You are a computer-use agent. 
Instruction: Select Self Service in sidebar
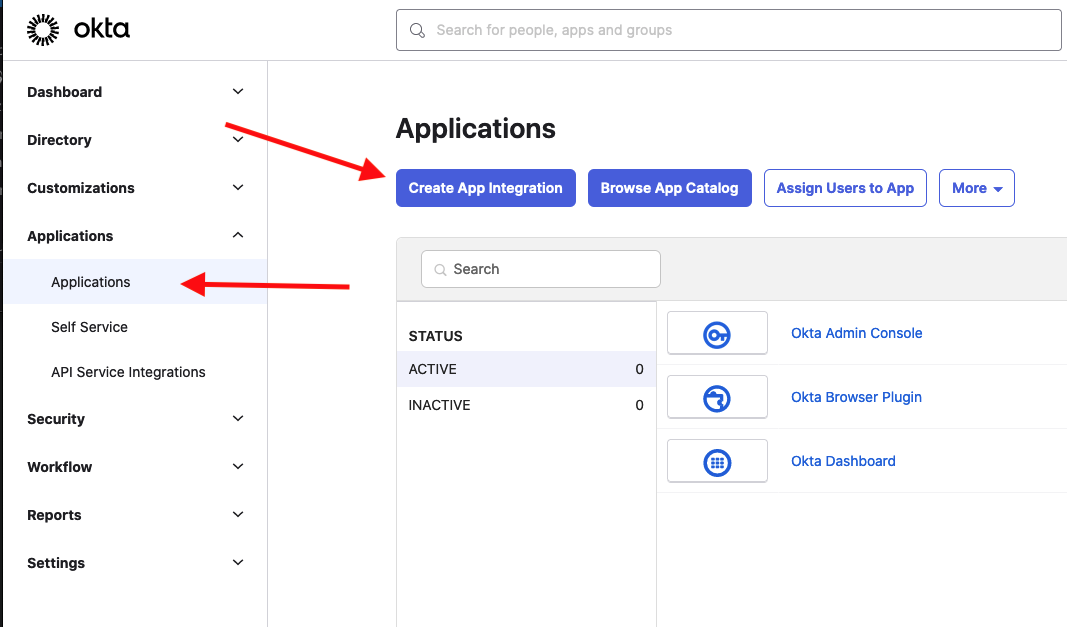(89, 327)
